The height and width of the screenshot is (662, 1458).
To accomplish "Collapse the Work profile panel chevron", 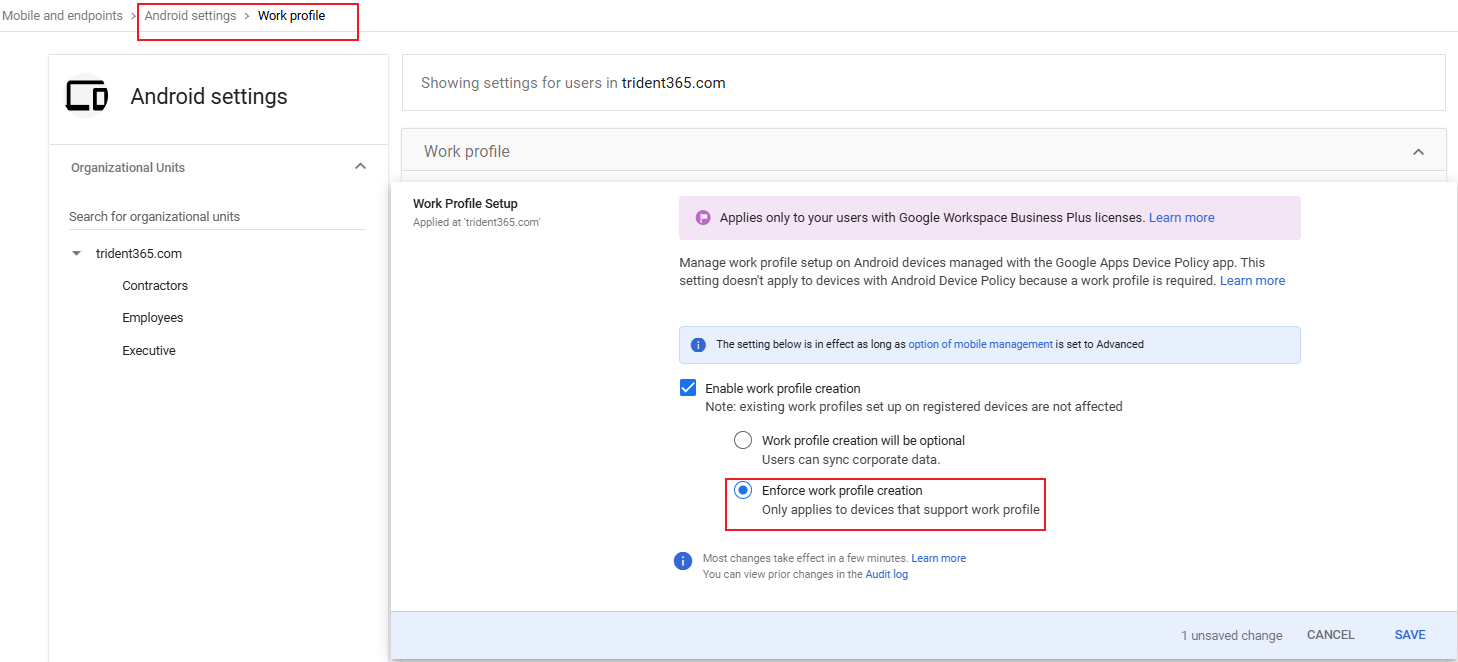I will click(x=1417, y=152).
